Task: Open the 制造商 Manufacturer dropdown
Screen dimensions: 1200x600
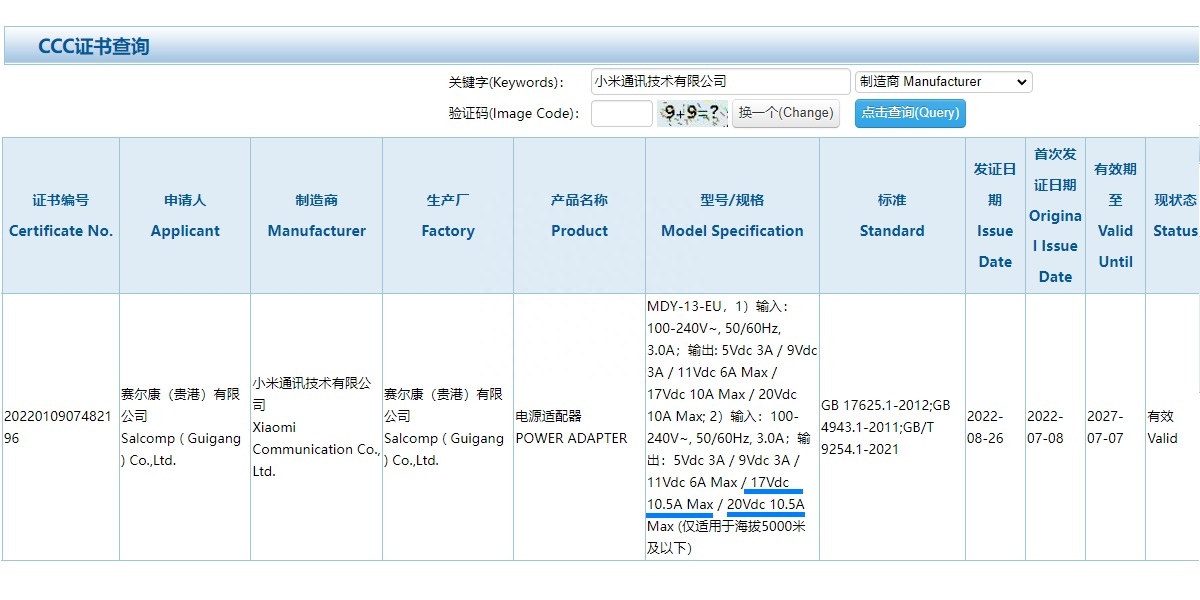Action: [940, 81]
